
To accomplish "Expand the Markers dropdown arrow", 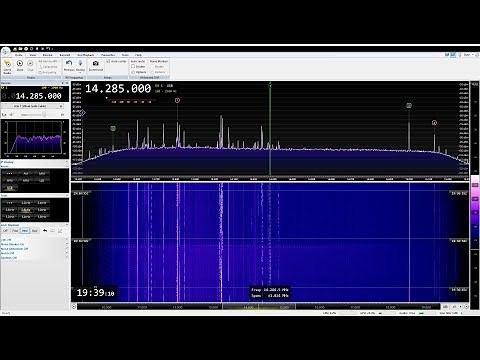I will click(80, 72).
